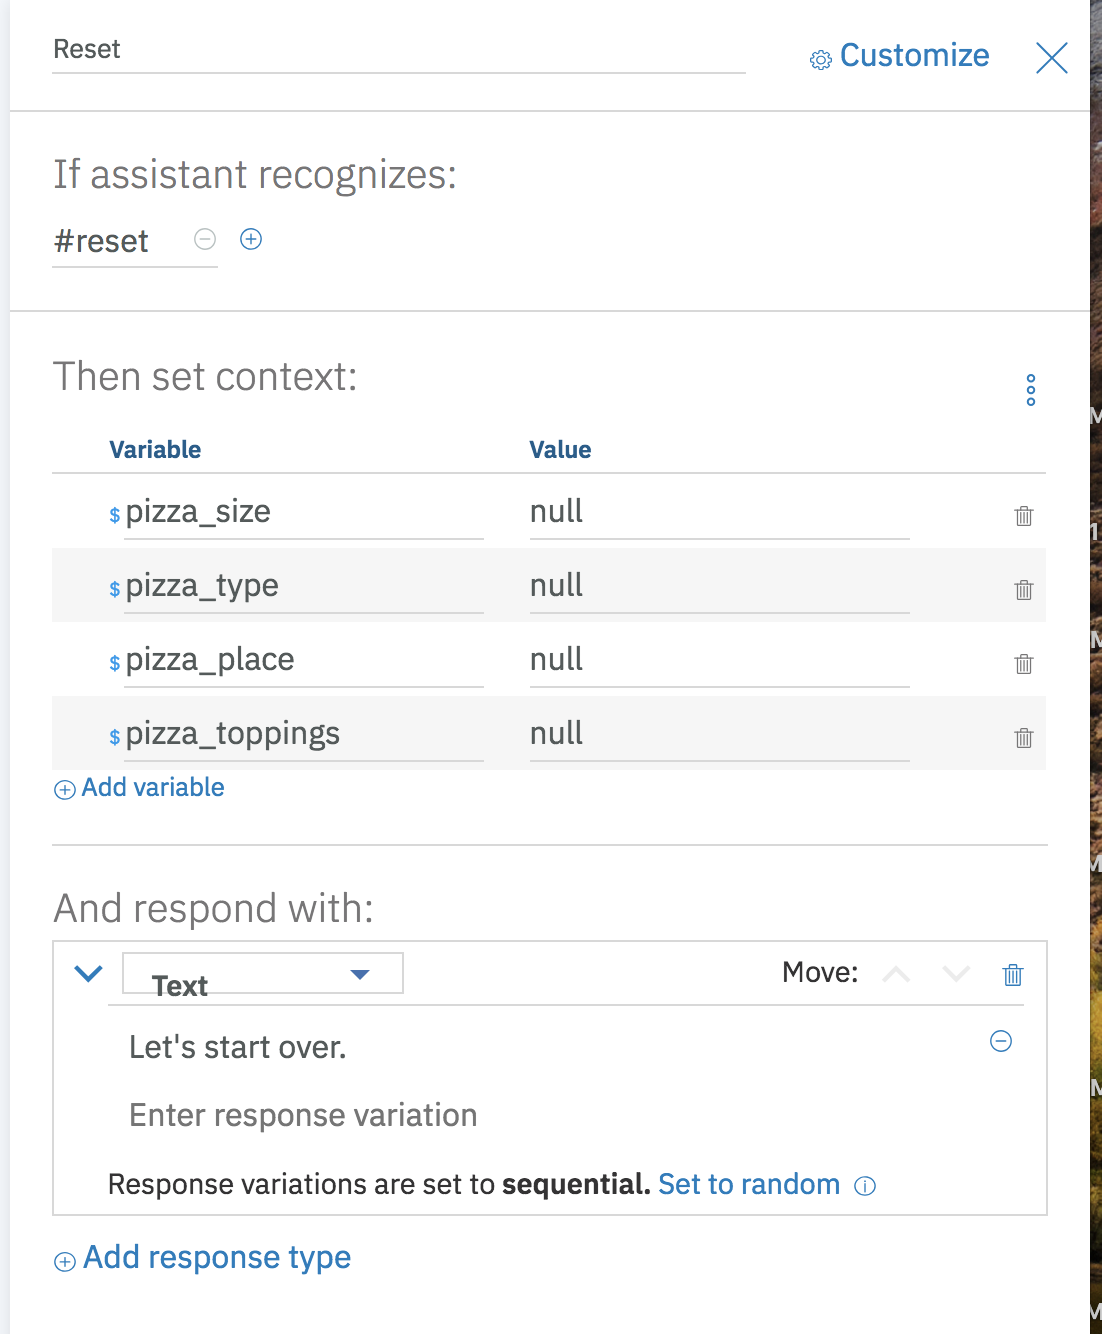Open the Customize settings
The height and width of the screenshot is (1334, 1102).
coord(899,56)
